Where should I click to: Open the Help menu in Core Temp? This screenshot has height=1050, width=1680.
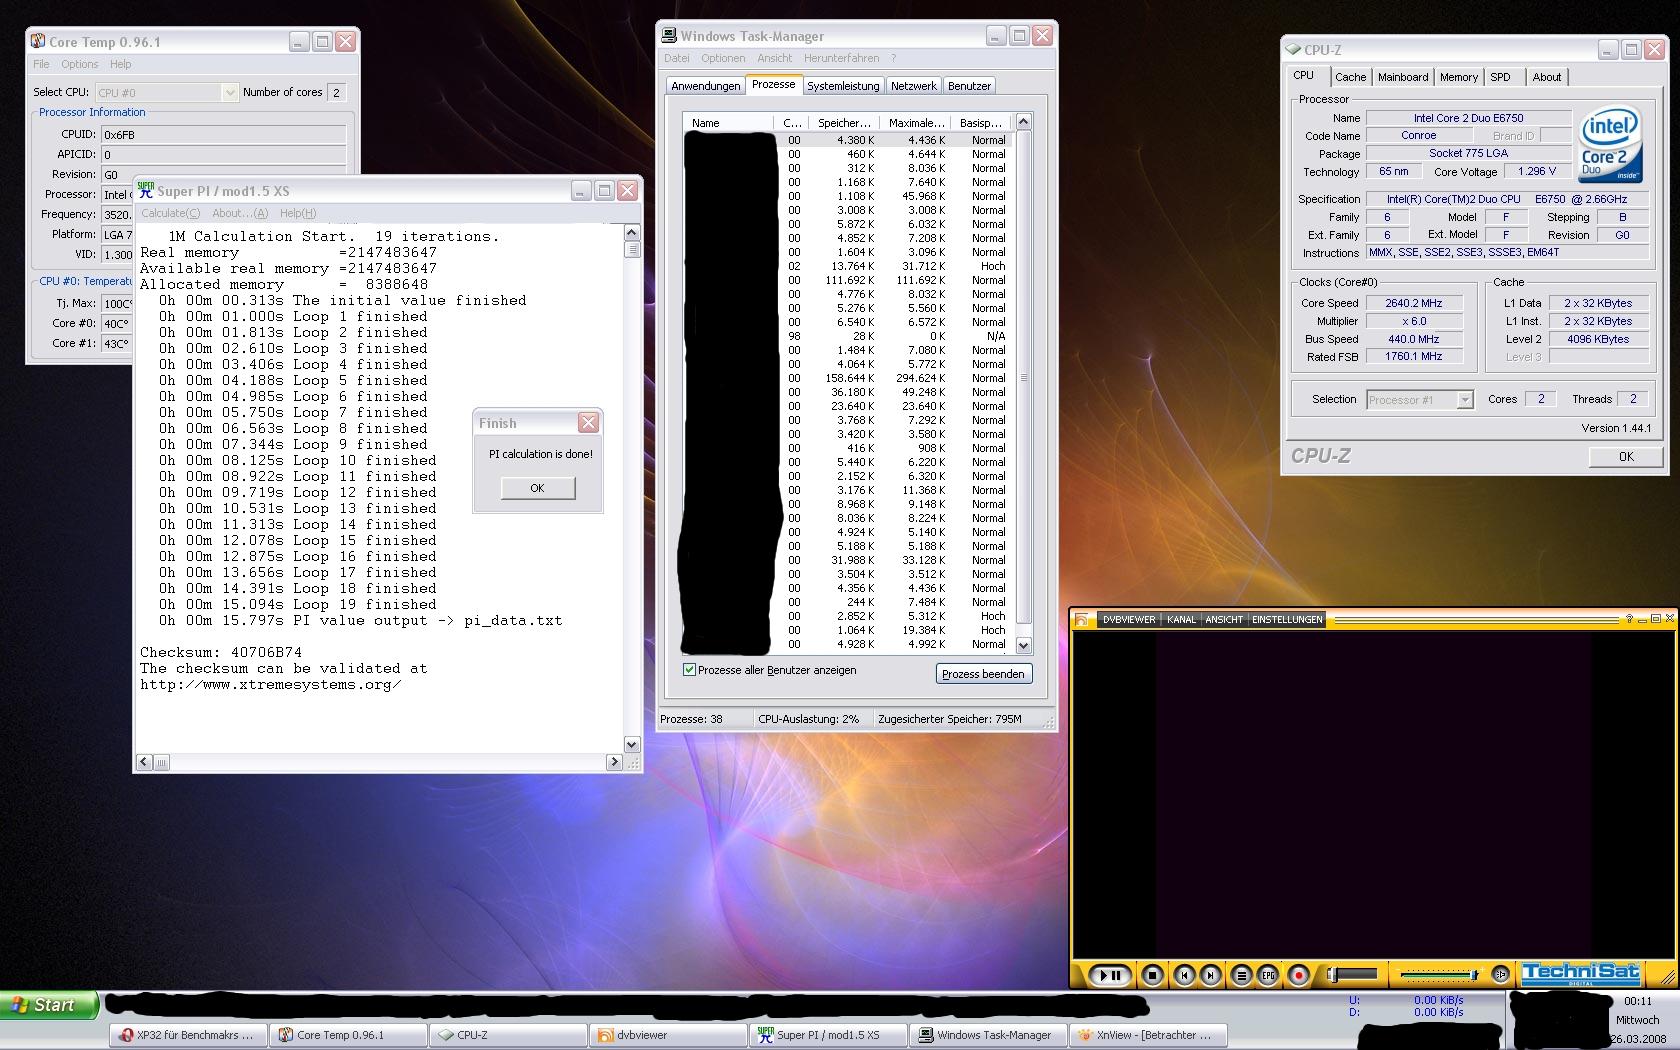(x=120, y=64)
